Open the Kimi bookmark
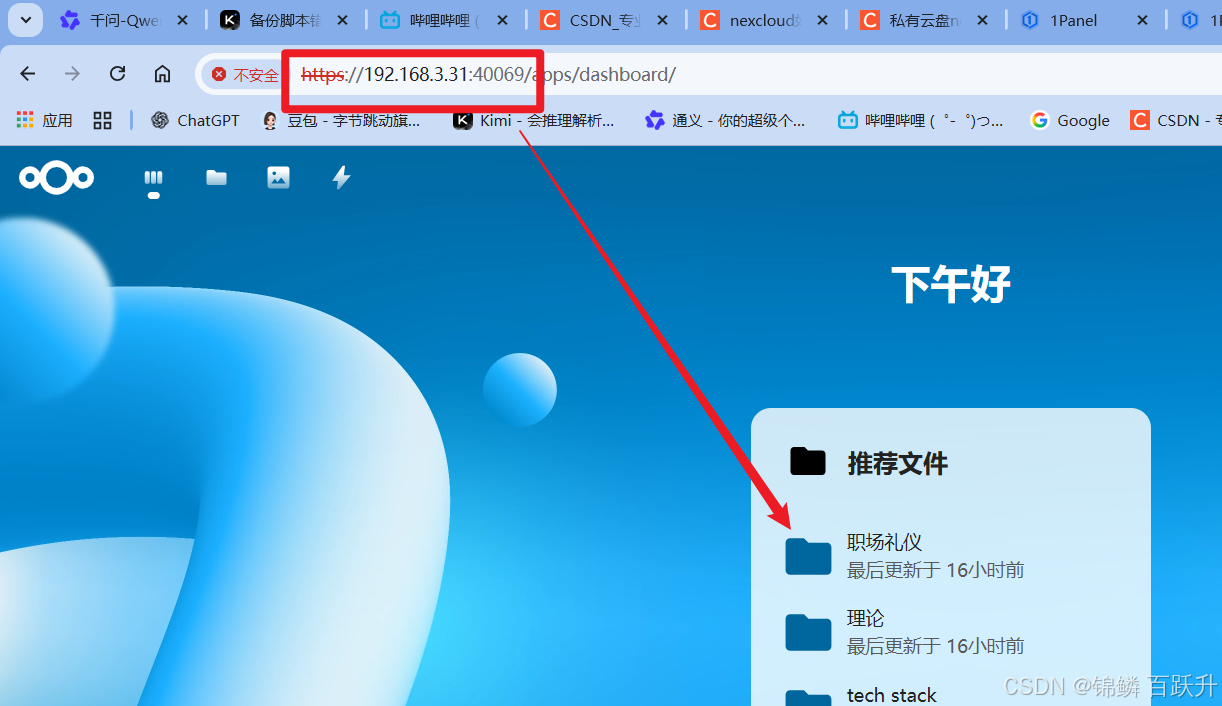 pyautogui.click(x=533, y=120)
